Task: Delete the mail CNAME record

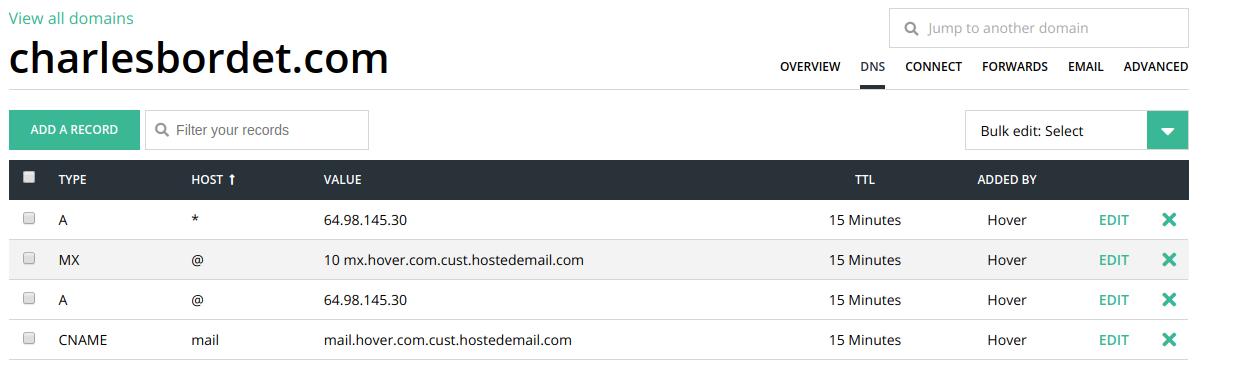Action: (x=1168, y=340)
